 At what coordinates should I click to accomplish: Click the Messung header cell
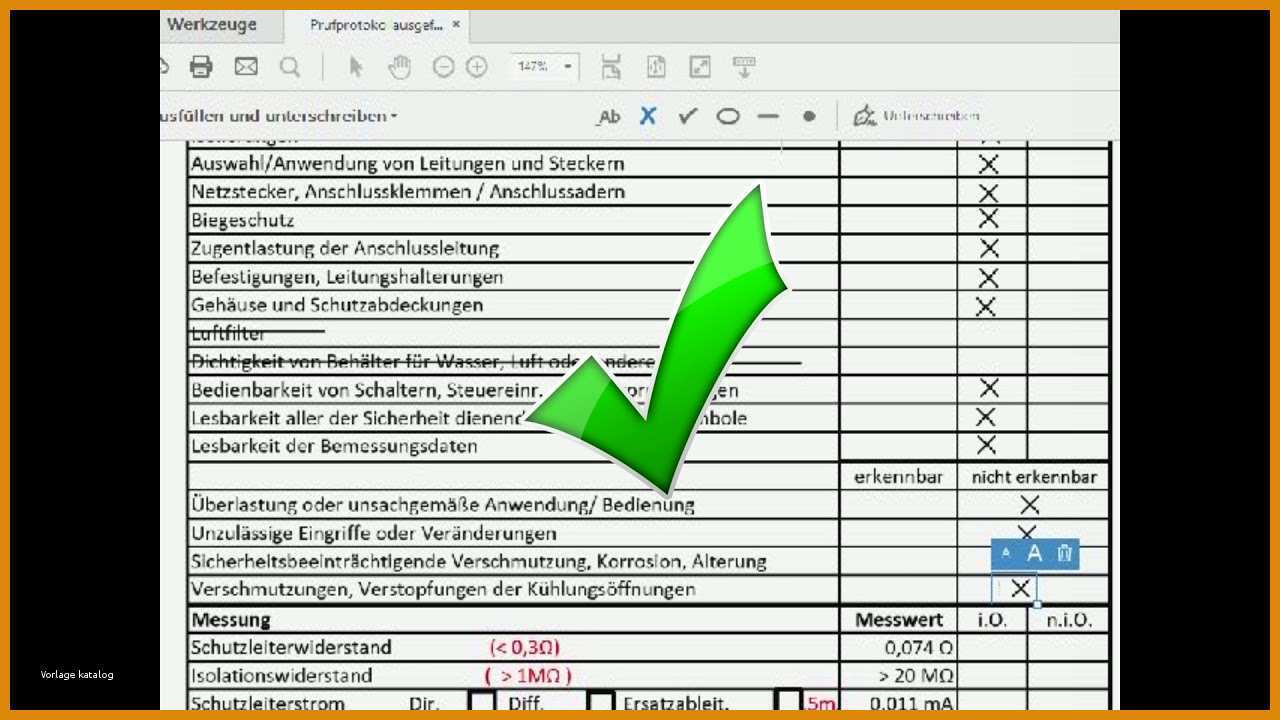[x=230, y=619]
